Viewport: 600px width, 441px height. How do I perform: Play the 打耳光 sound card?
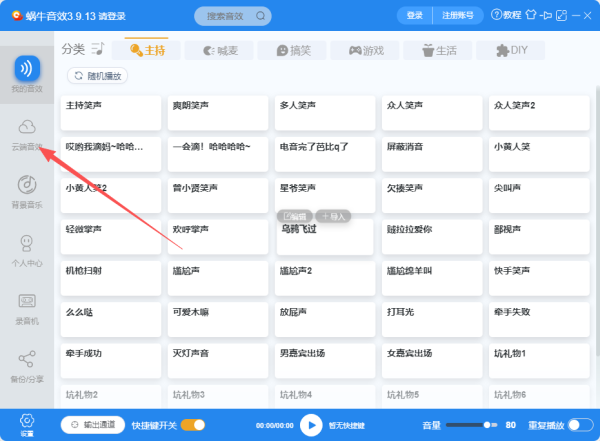click(432, 320)
